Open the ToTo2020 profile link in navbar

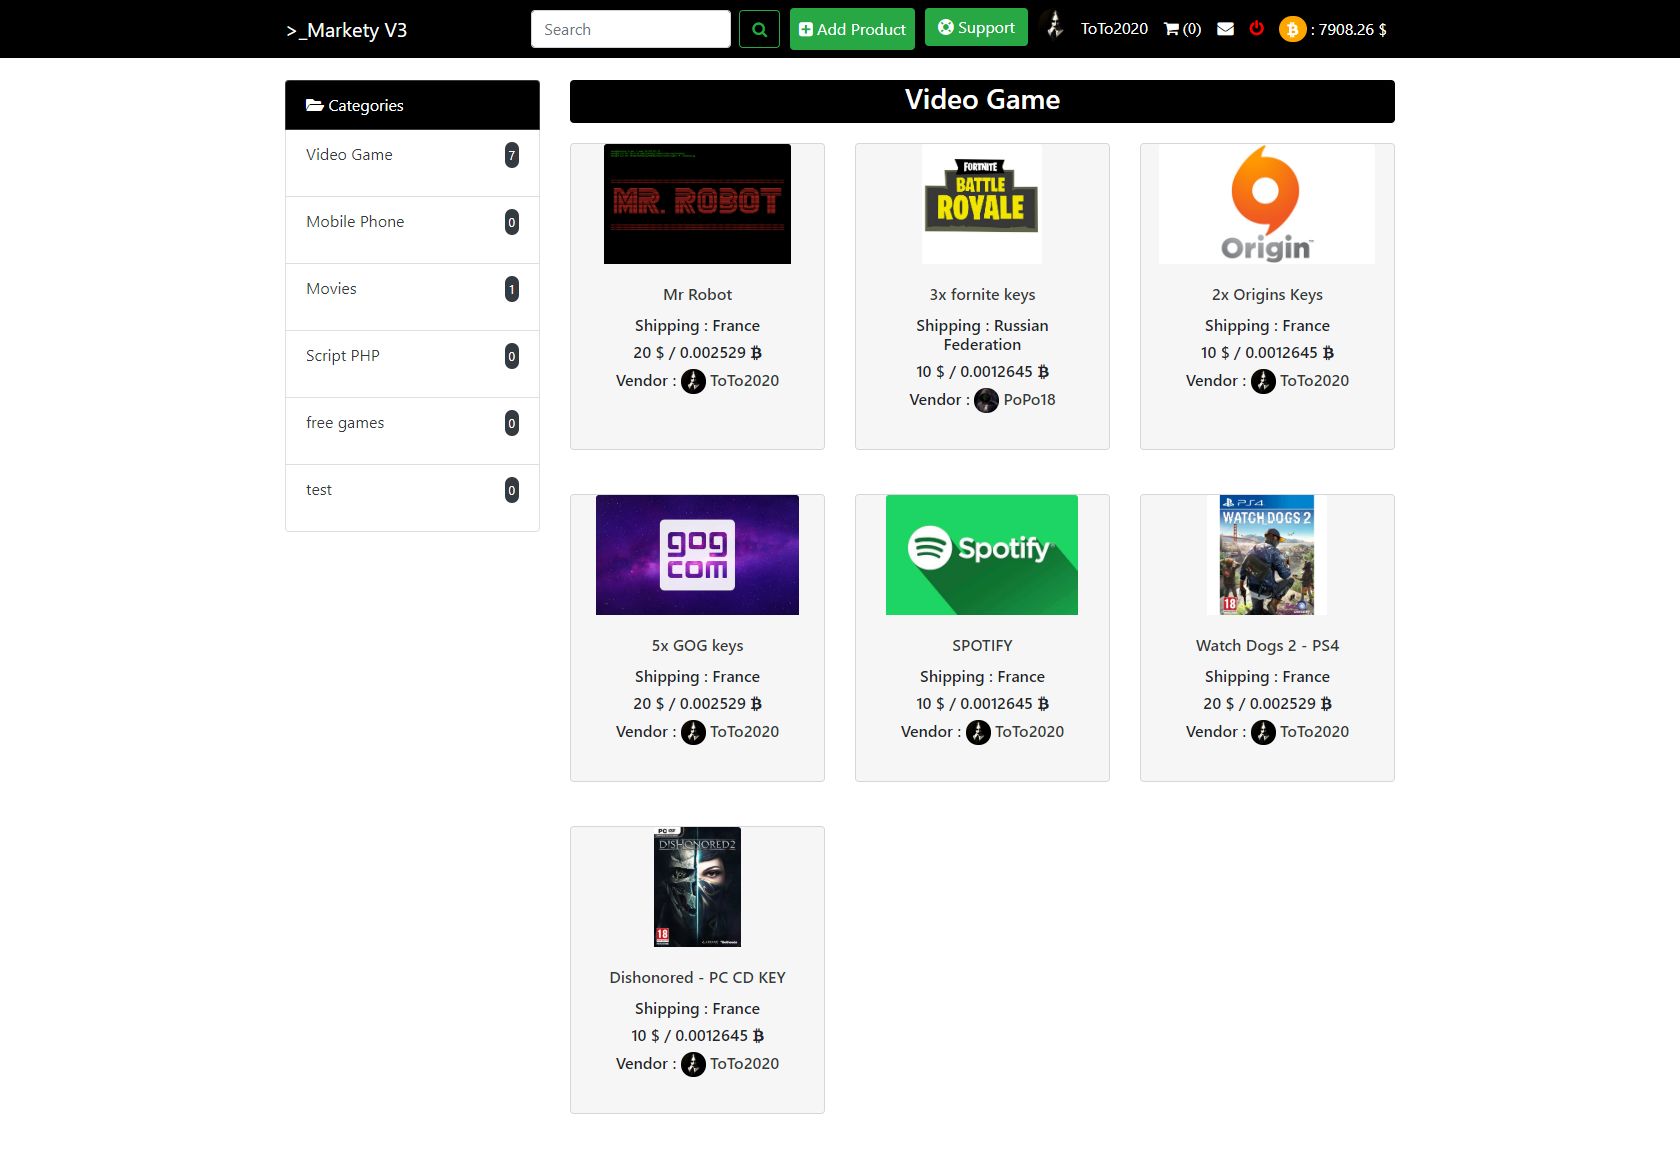[1114, 29]
